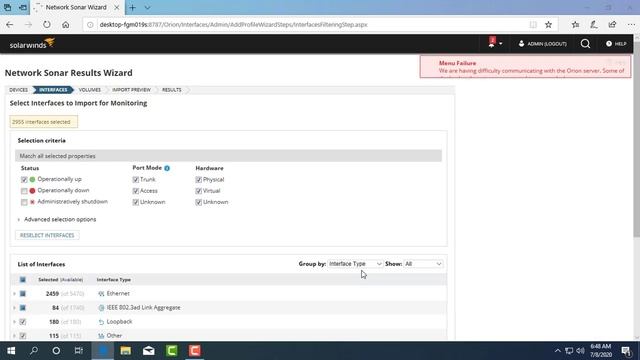This screenshot has width=640, height=360.
Task: Click the IEEE 802.3ad Link Aggregate icon
Action: click(x=101, y=308)
